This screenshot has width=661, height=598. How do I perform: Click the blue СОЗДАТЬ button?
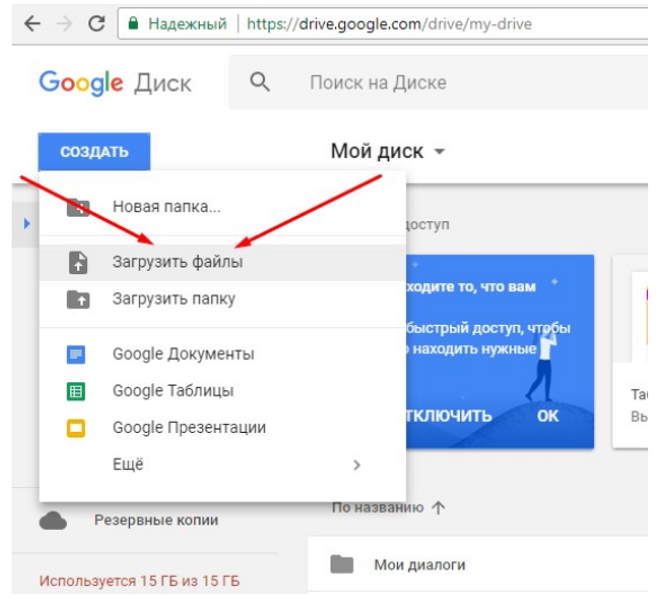coord(94,151)
